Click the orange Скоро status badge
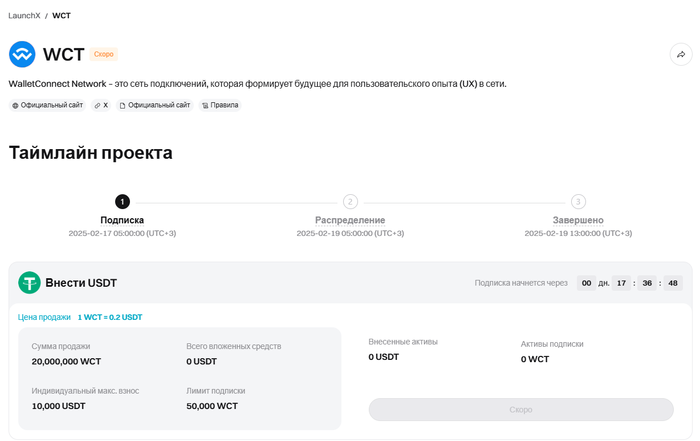 point(103,54)
